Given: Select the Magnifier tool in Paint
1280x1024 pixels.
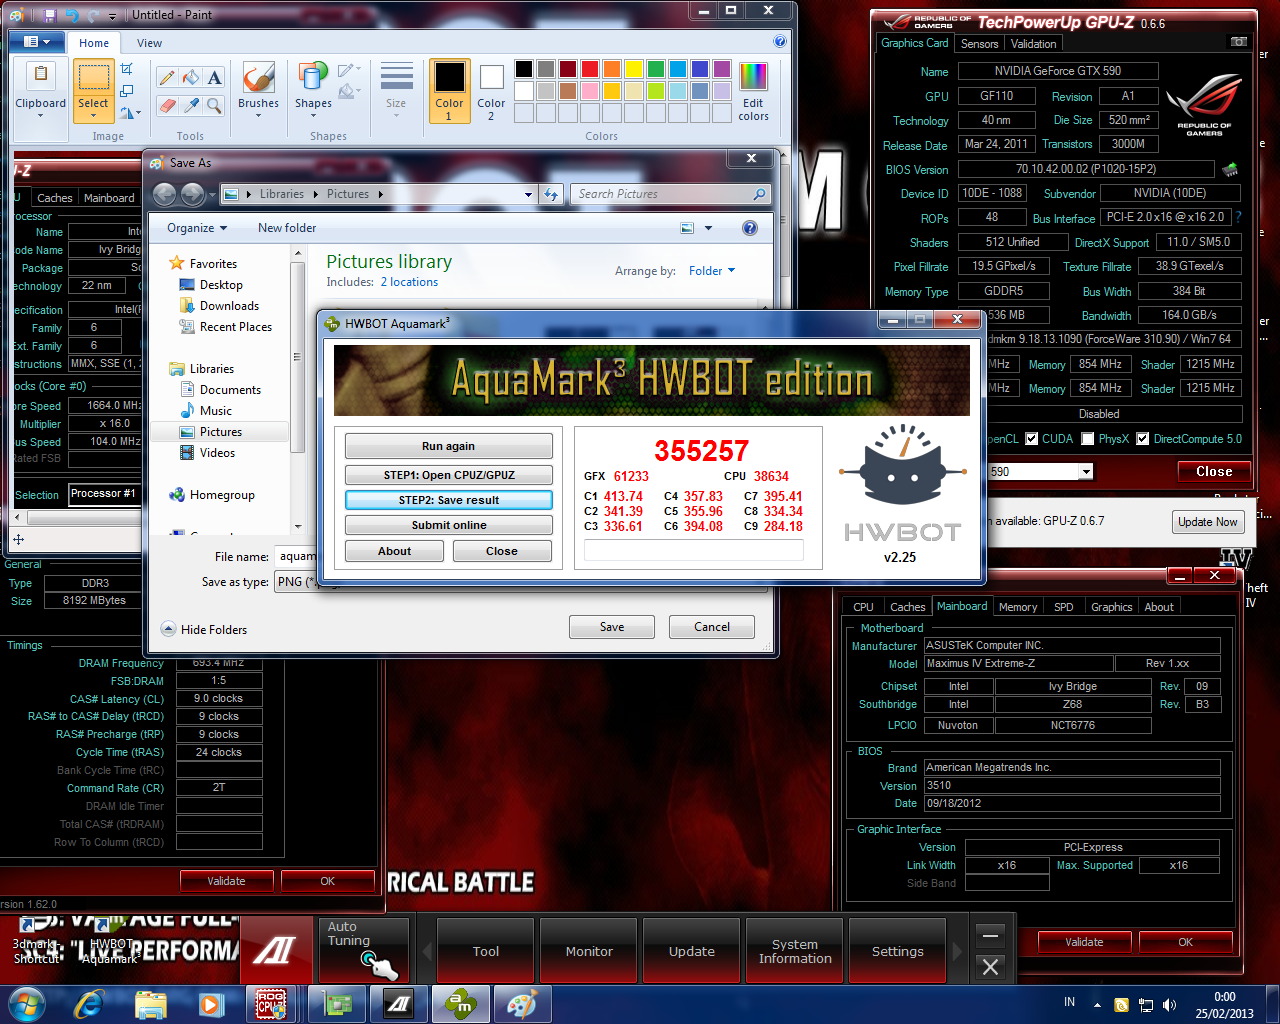Looking at the screenshot, I should click(x=215, y=104).
